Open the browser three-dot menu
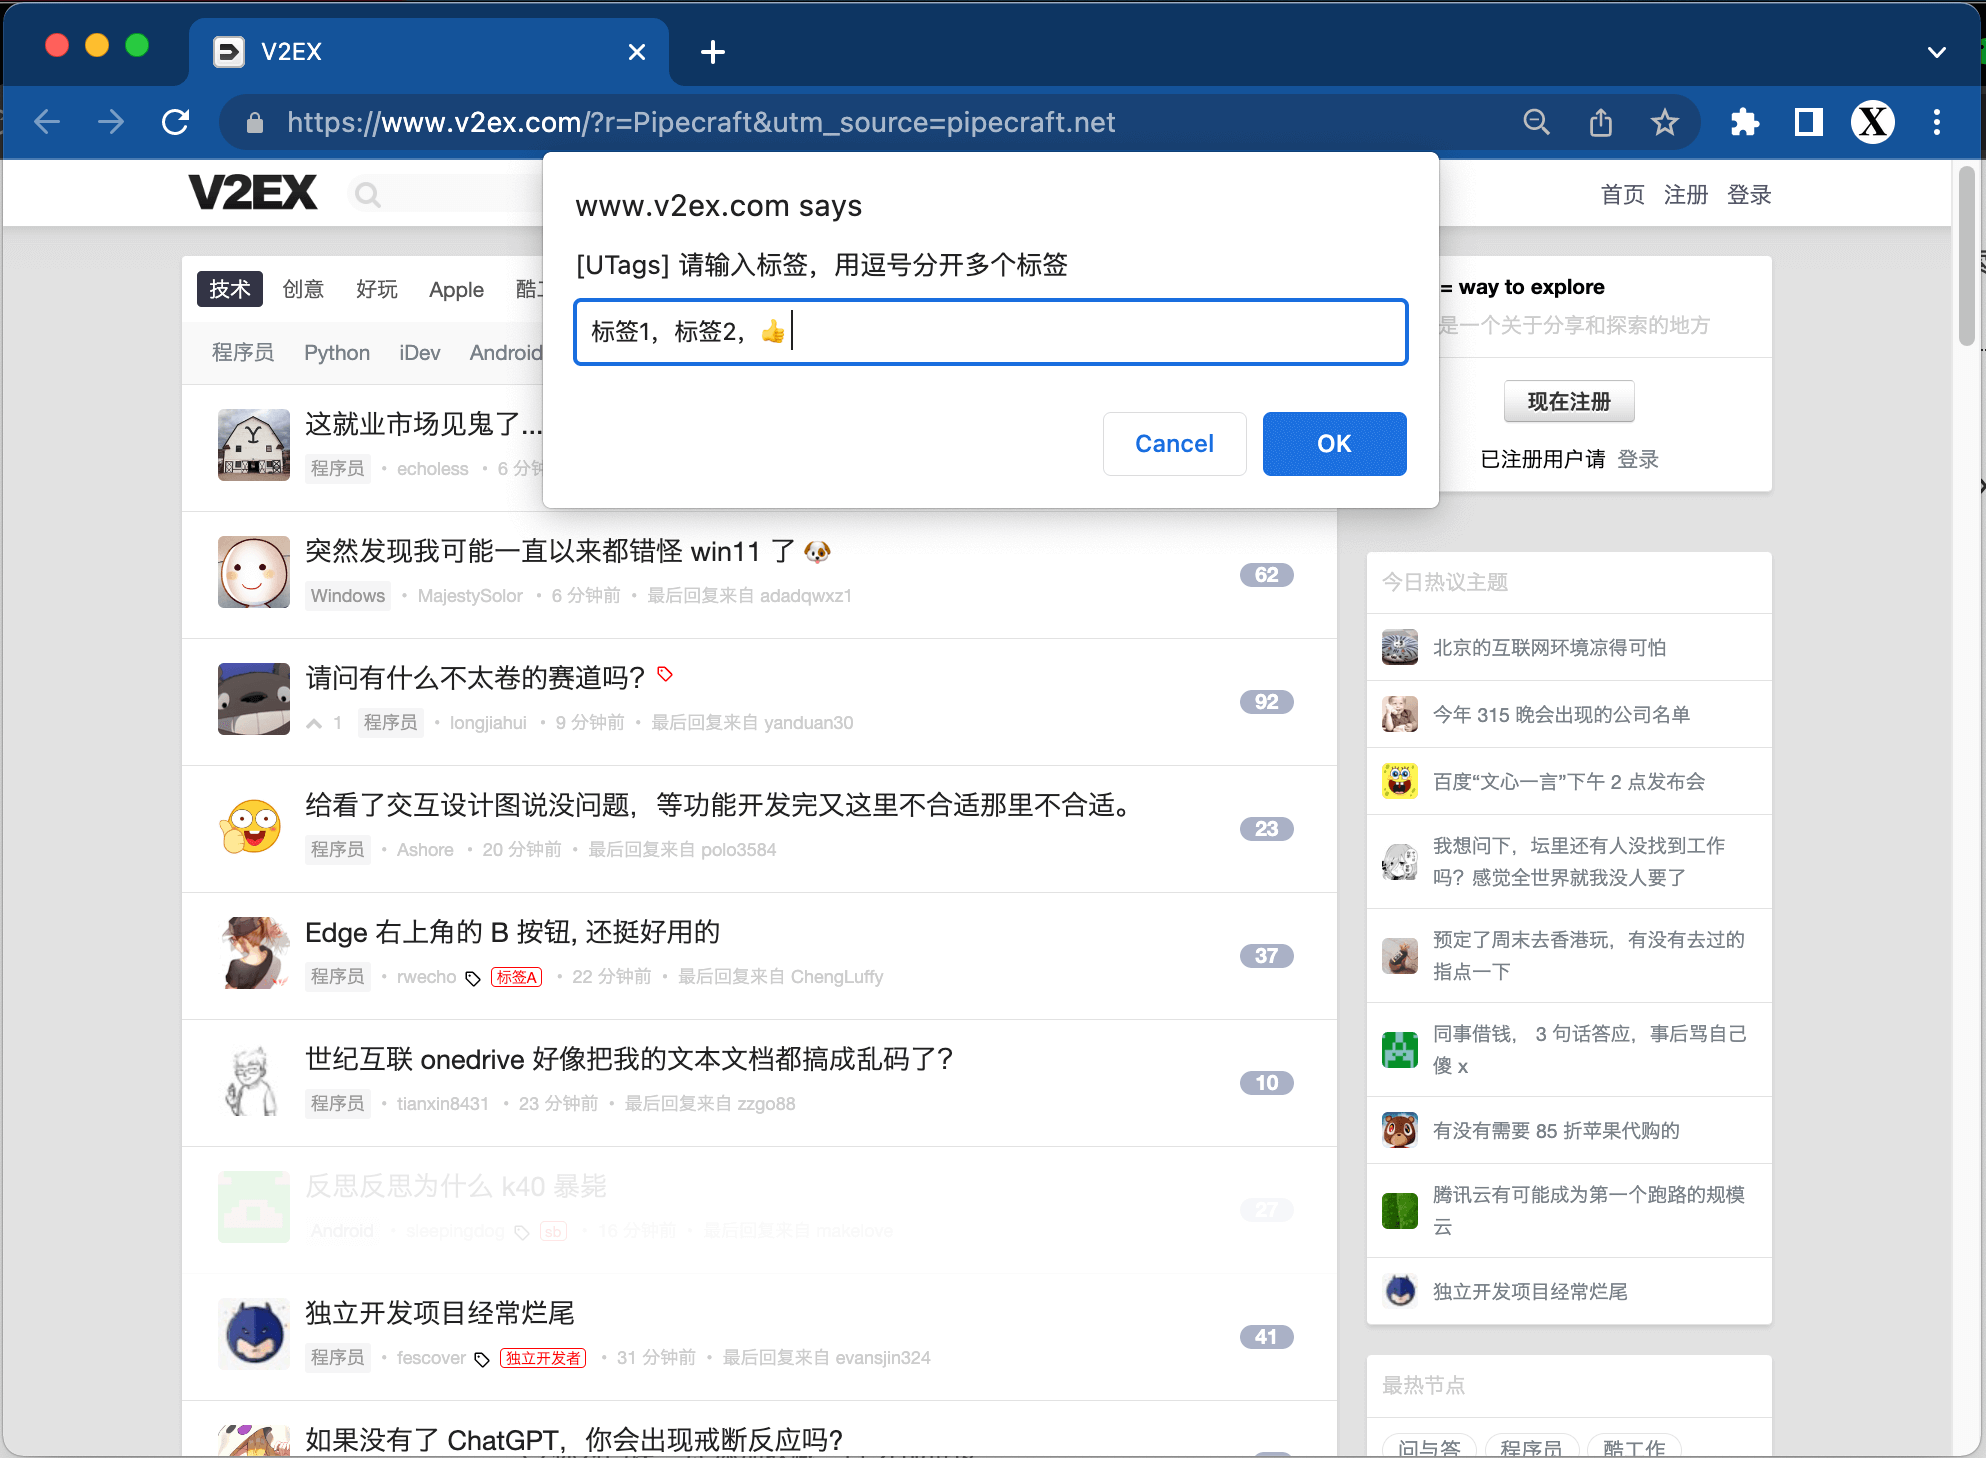The image size is (1986, 1458). [x=1937, y=122]
